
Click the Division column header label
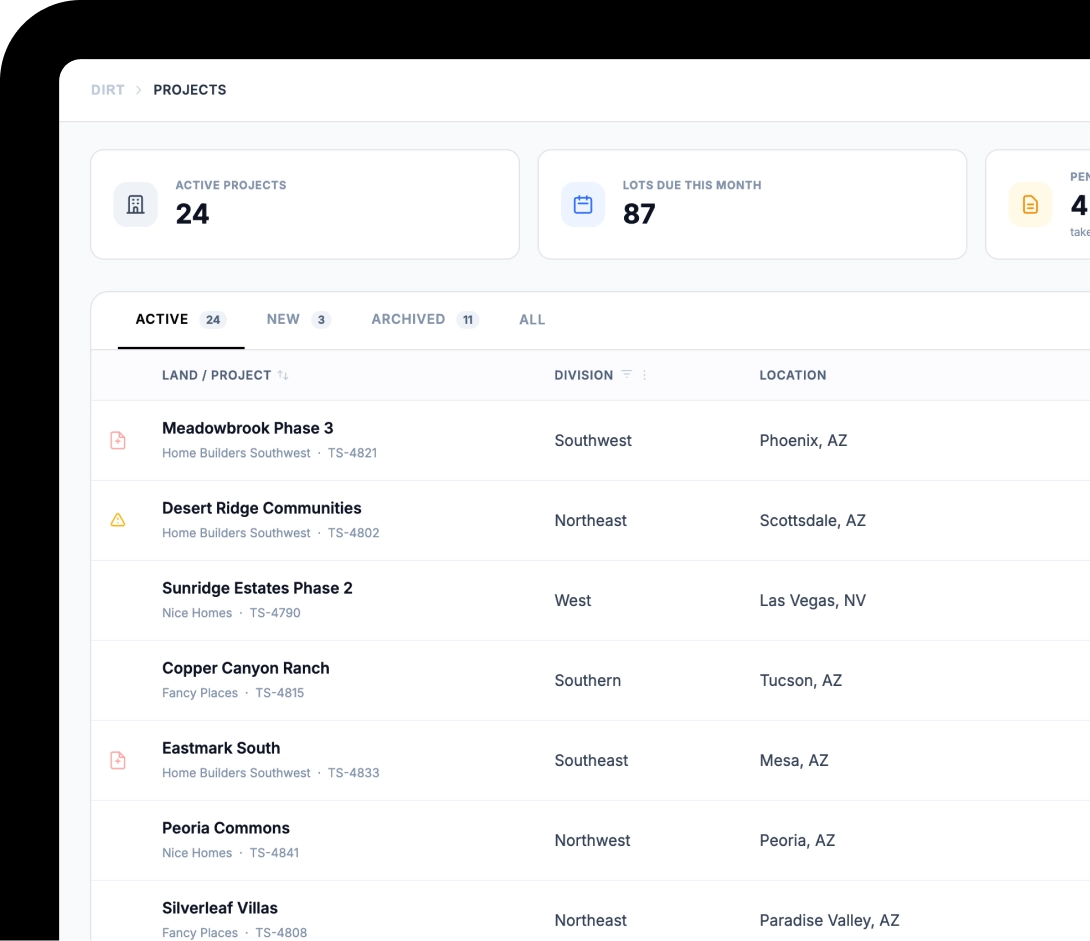(x=583, y=375)
